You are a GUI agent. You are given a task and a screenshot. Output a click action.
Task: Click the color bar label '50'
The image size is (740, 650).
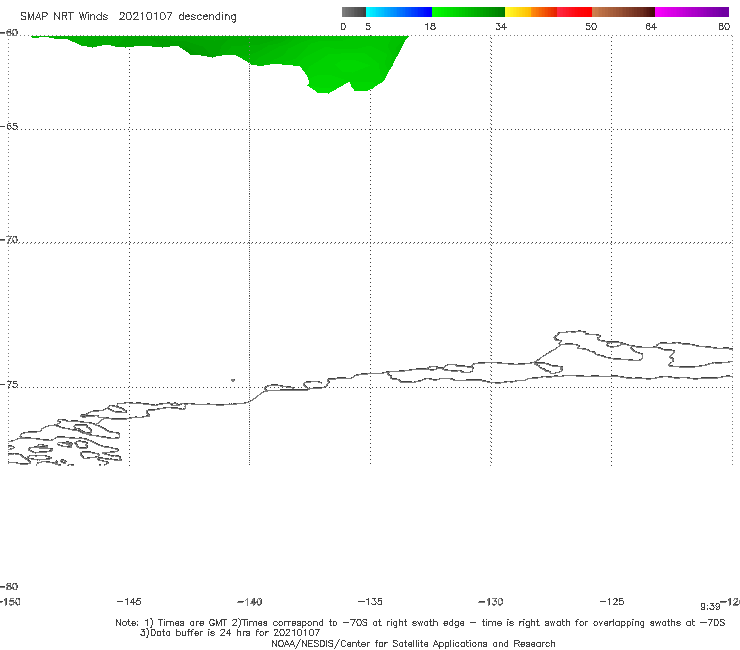point(591,26)
